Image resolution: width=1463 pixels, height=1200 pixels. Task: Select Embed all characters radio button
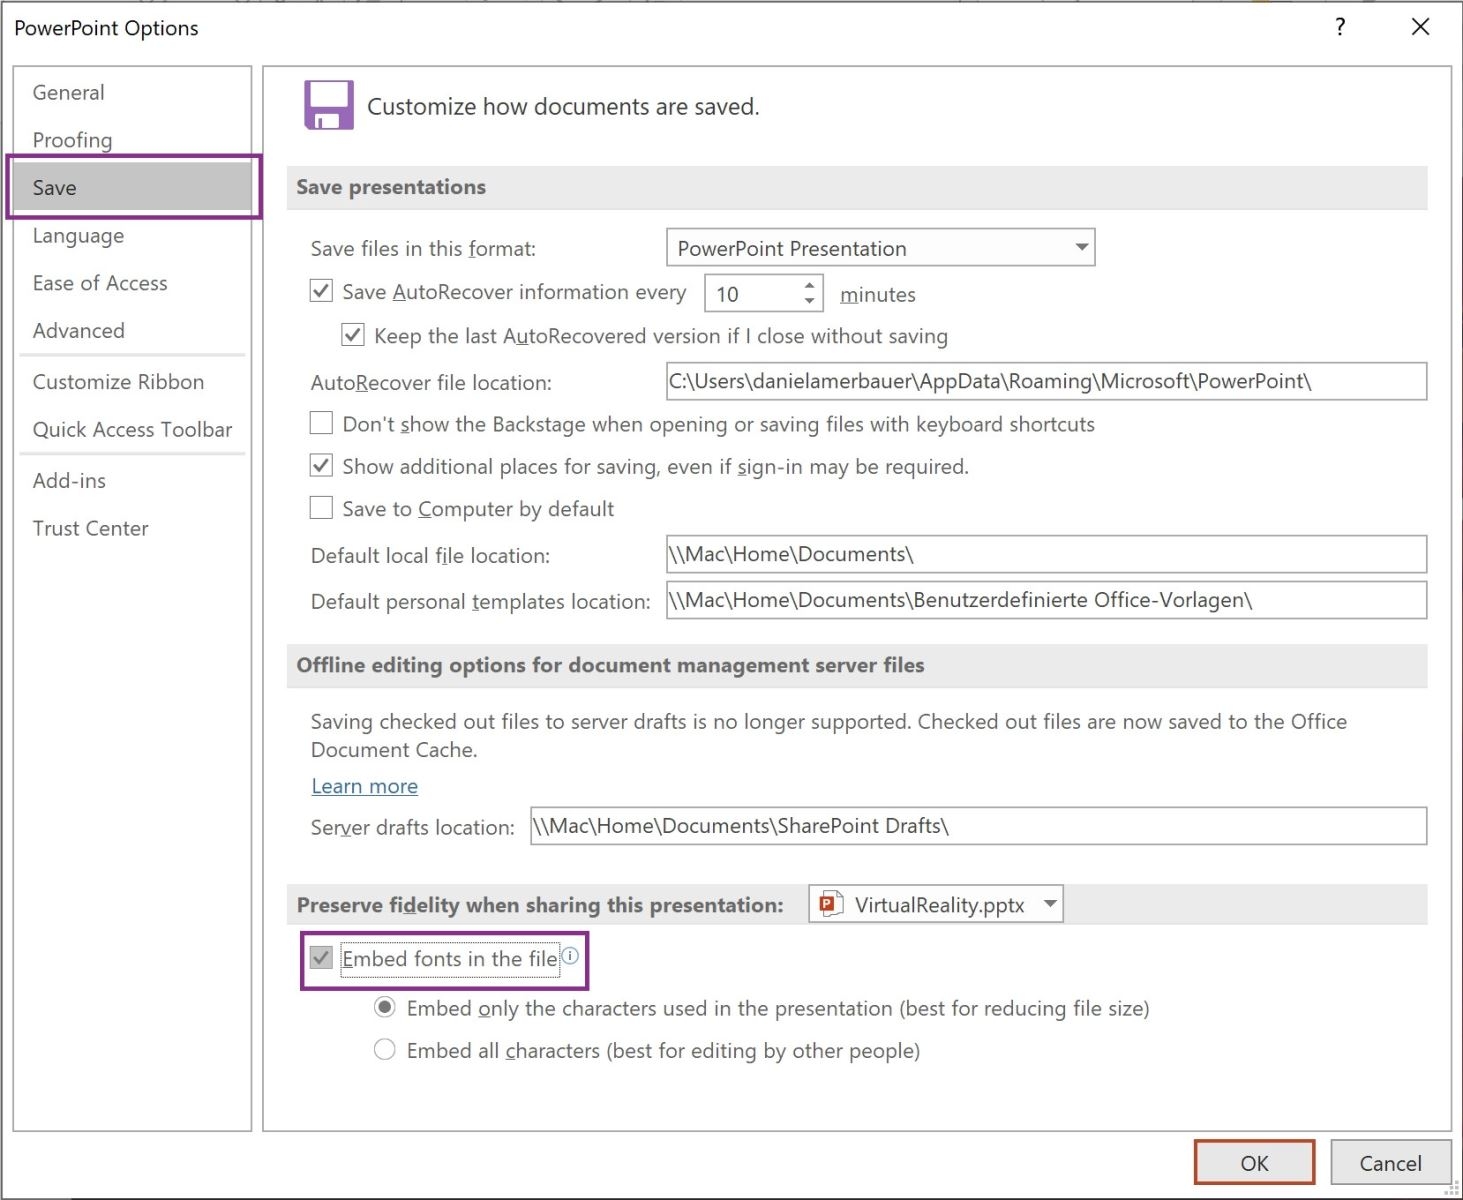pos(385,1050)
